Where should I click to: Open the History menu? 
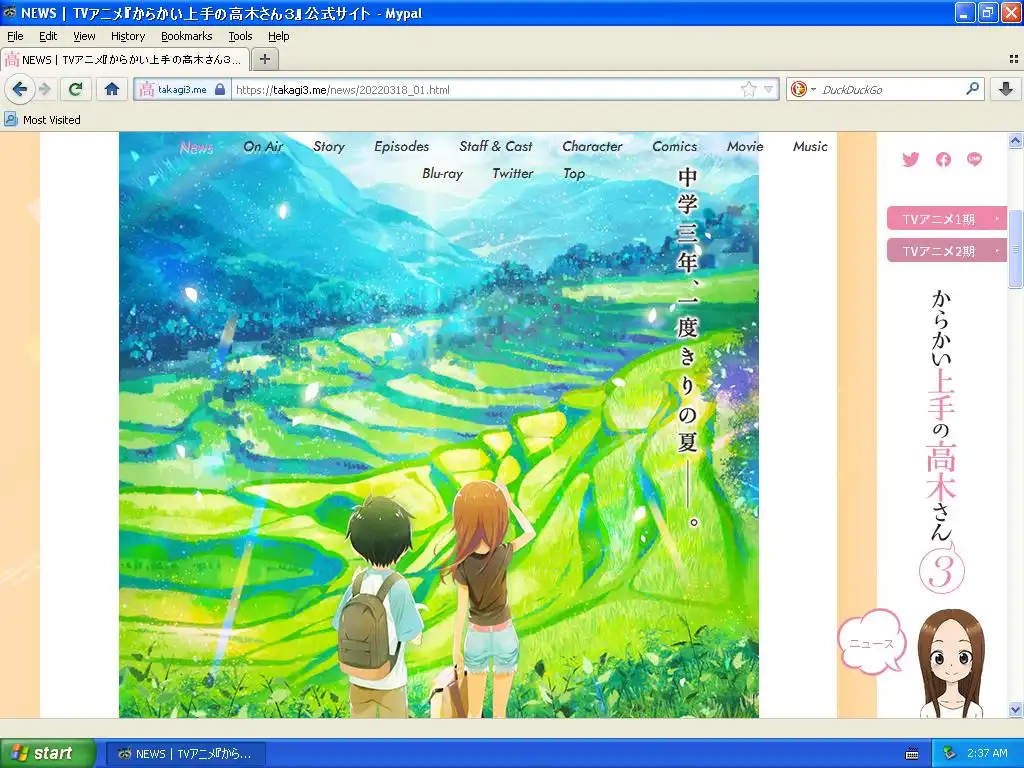coord(127,37)
